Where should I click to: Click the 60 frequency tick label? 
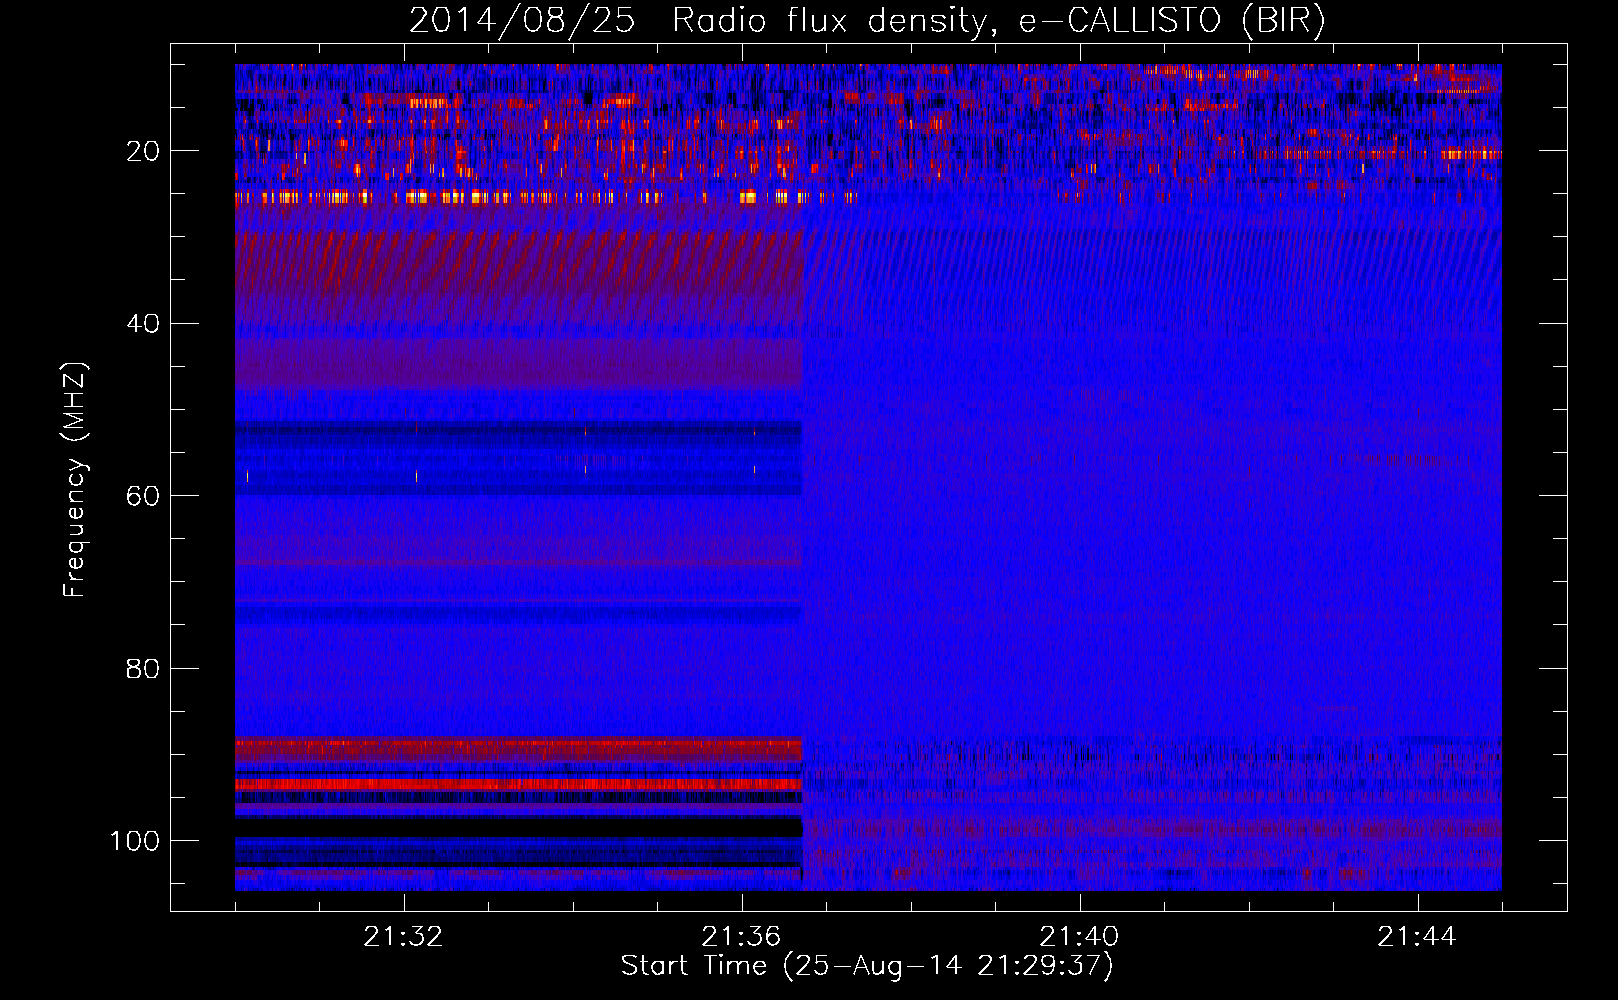[143, 496]
